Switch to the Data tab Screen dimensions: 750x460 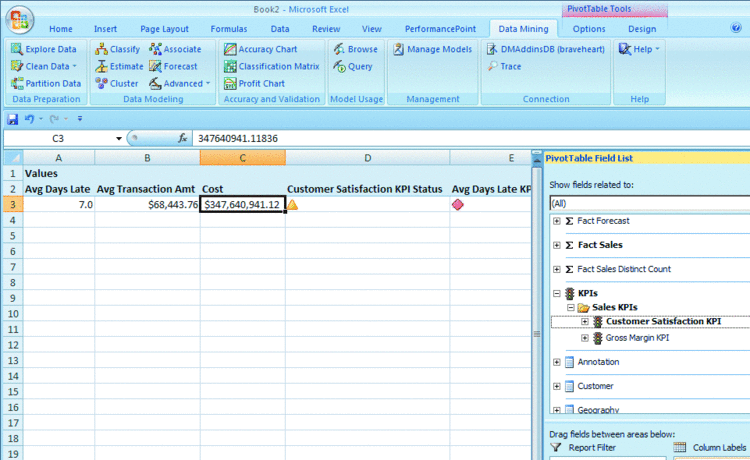click(x=280, y=29)
